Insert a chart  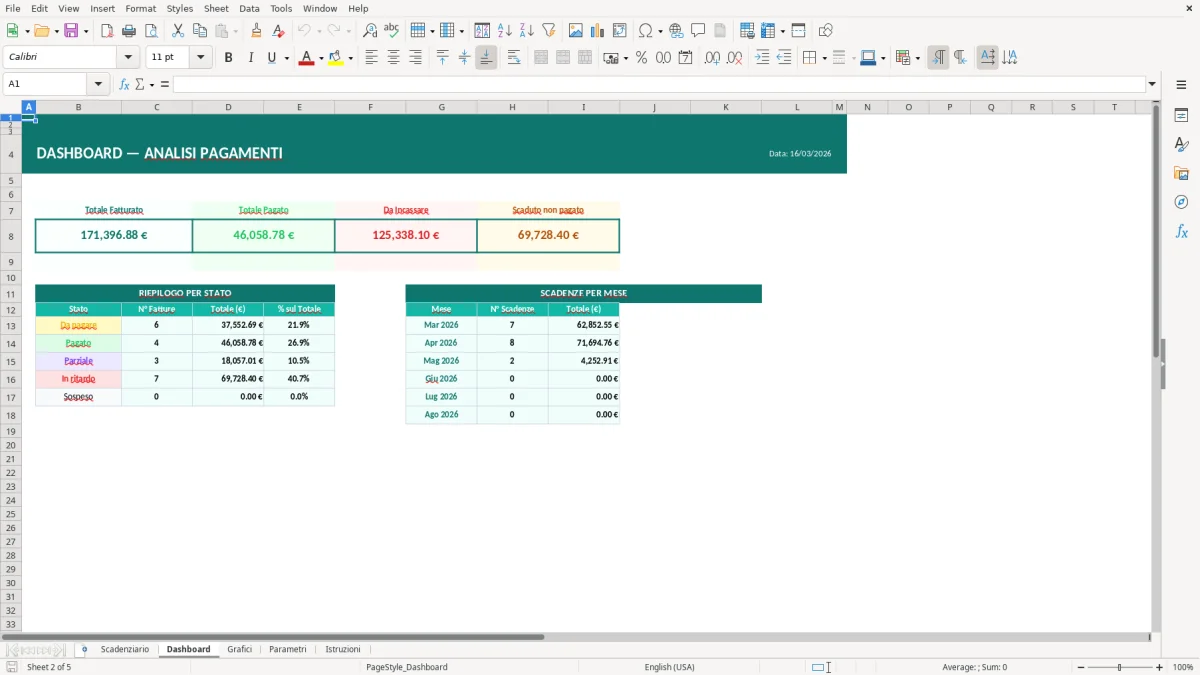(x=598, y=31)
